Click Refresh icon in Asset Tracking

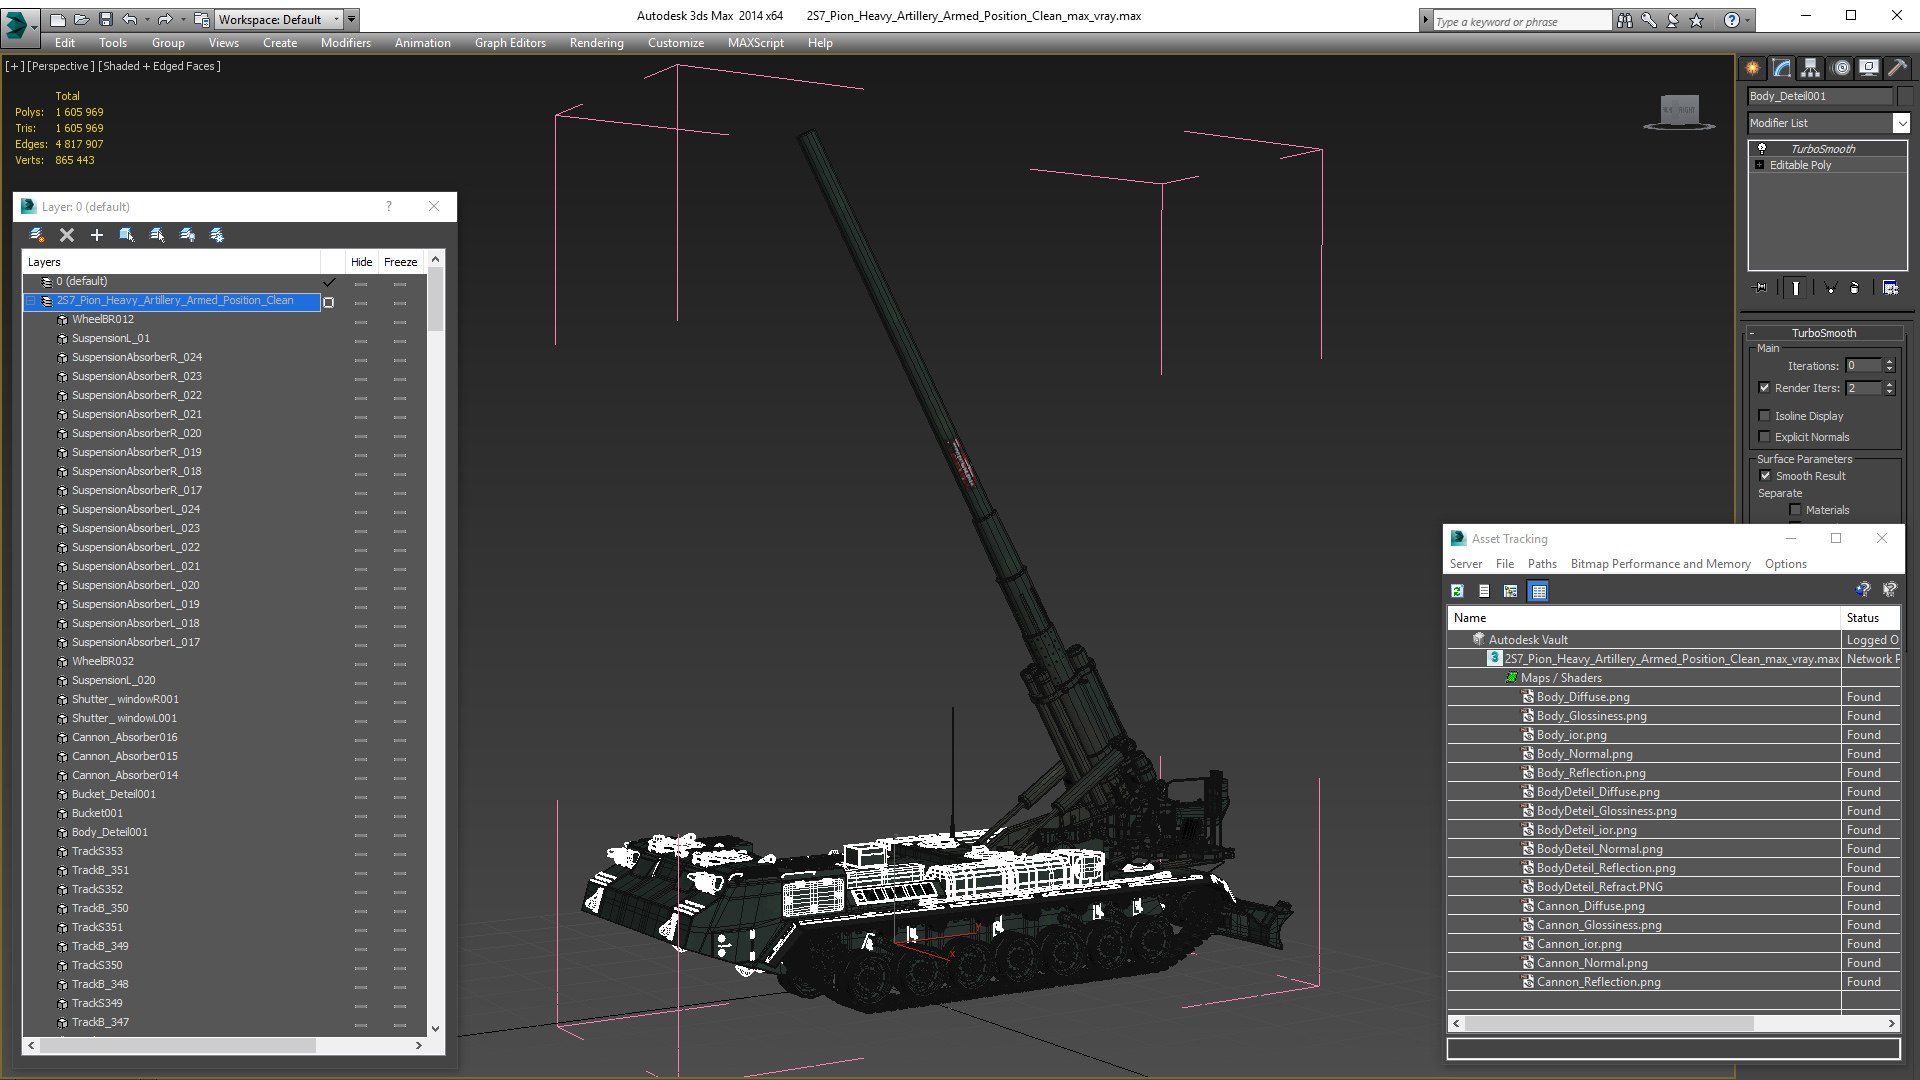point(1457,591)
